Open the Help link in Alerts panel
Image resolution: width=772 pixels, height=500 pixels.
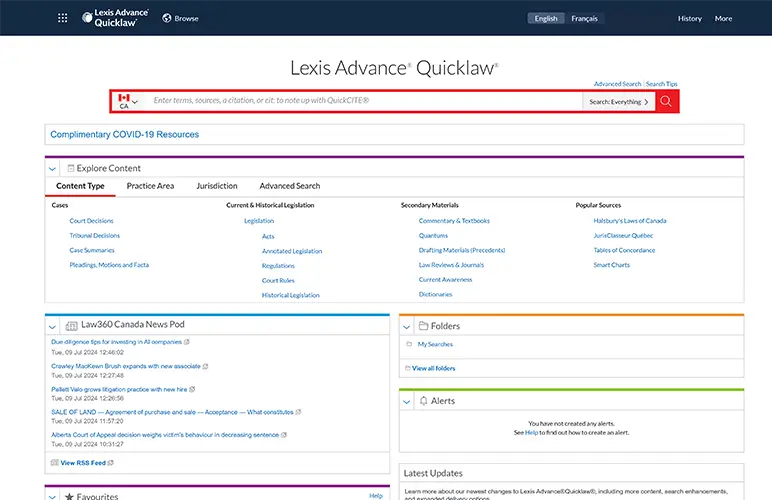click(531, 433)
